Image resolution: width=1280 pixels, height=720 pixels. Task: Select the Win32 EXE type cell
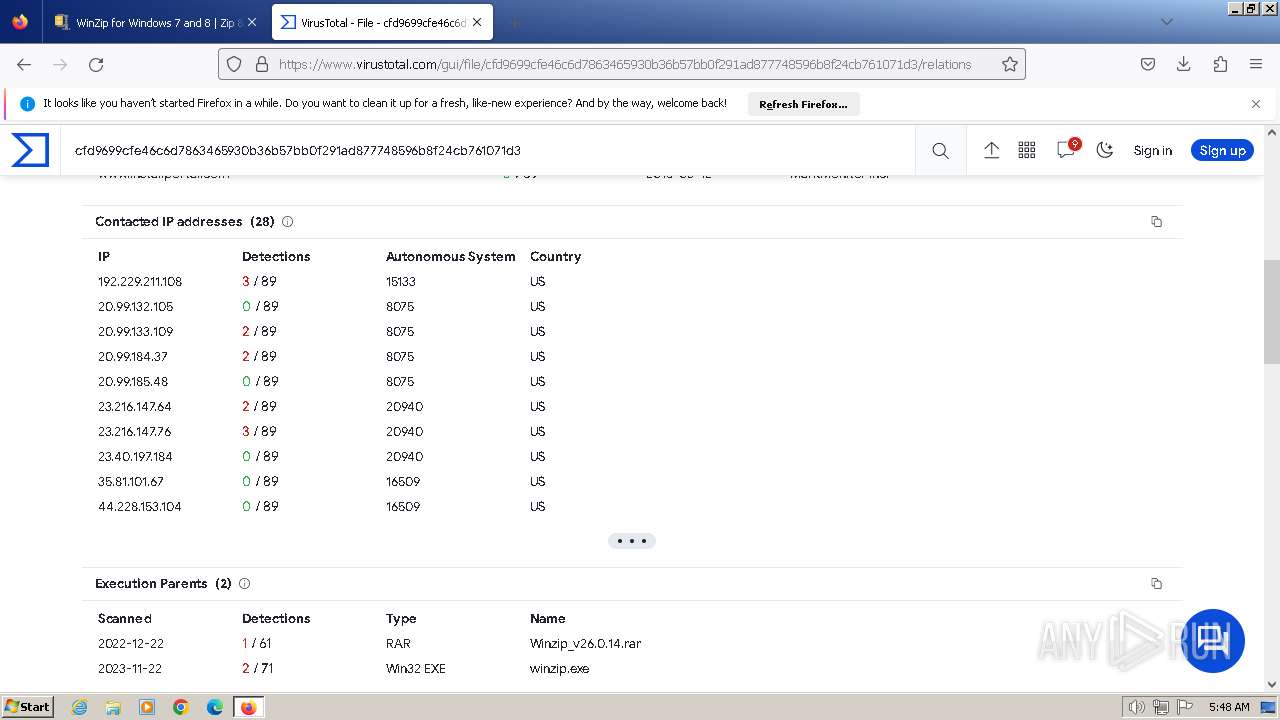pyautogui.click(x=416, y=669)
